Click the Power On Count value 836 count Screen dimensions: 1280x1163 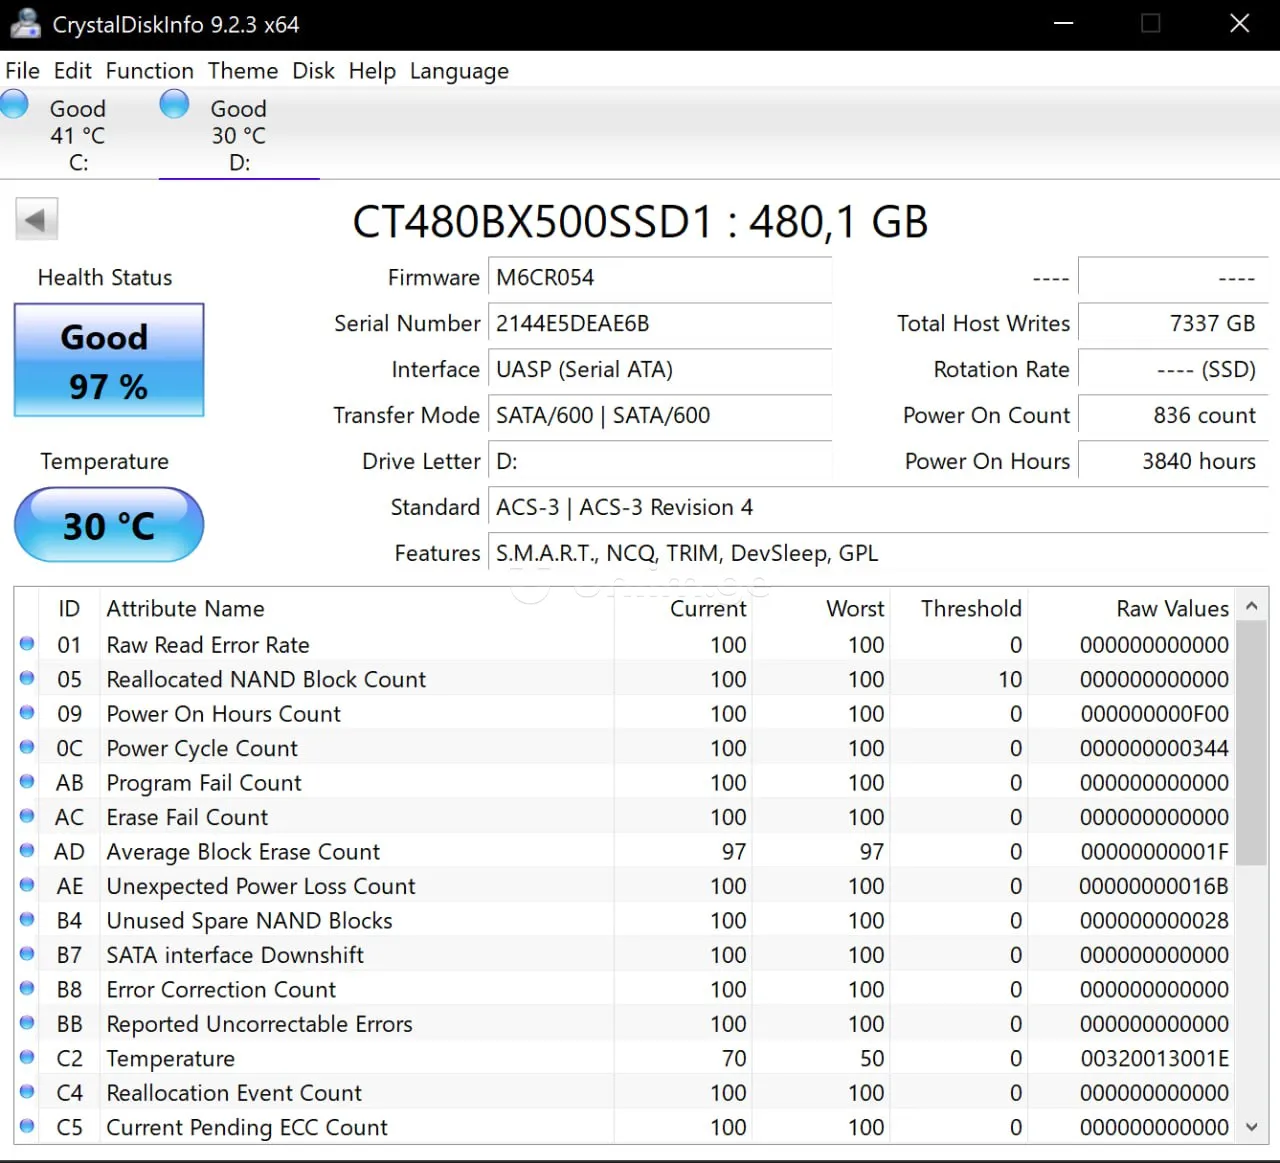click(x=1173, y=416)
